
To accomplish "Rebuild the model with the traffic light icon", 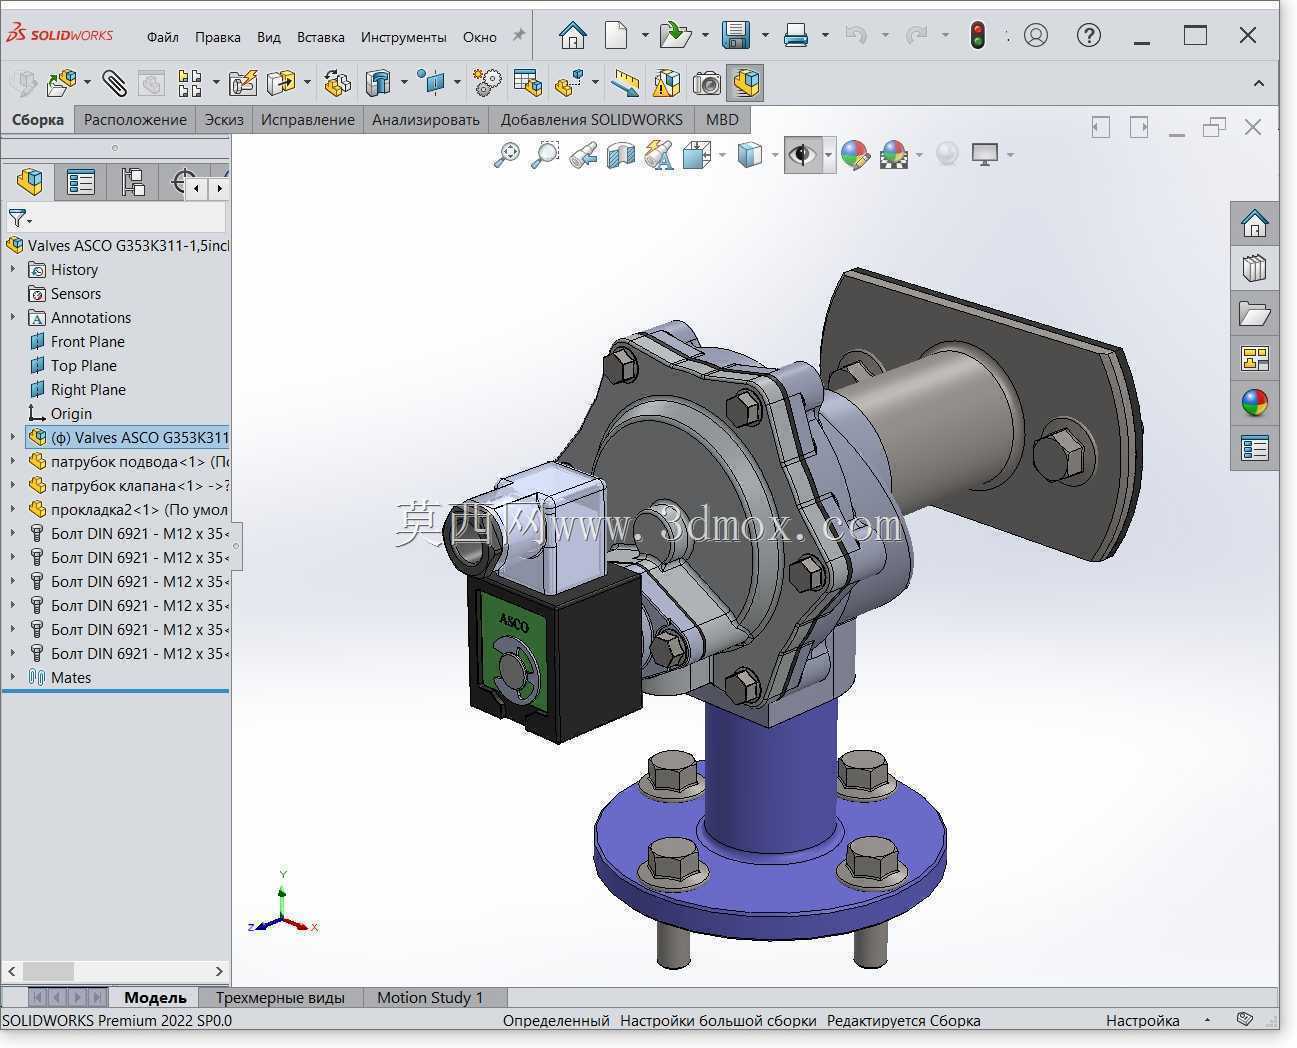I will click(978, 36).
